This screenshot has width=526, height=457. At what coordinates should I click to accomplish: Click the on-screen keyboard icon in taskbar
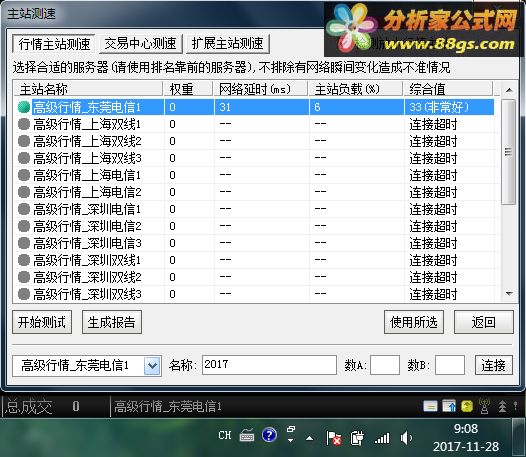247,436
